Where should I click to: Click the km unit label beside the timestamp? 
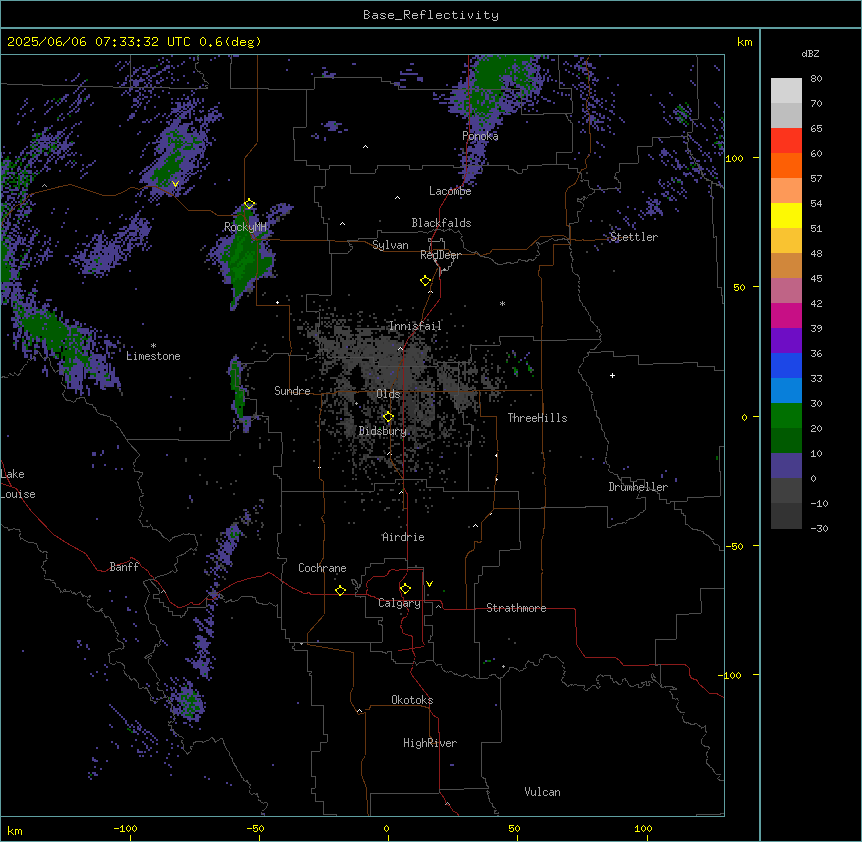click(744, 42)
